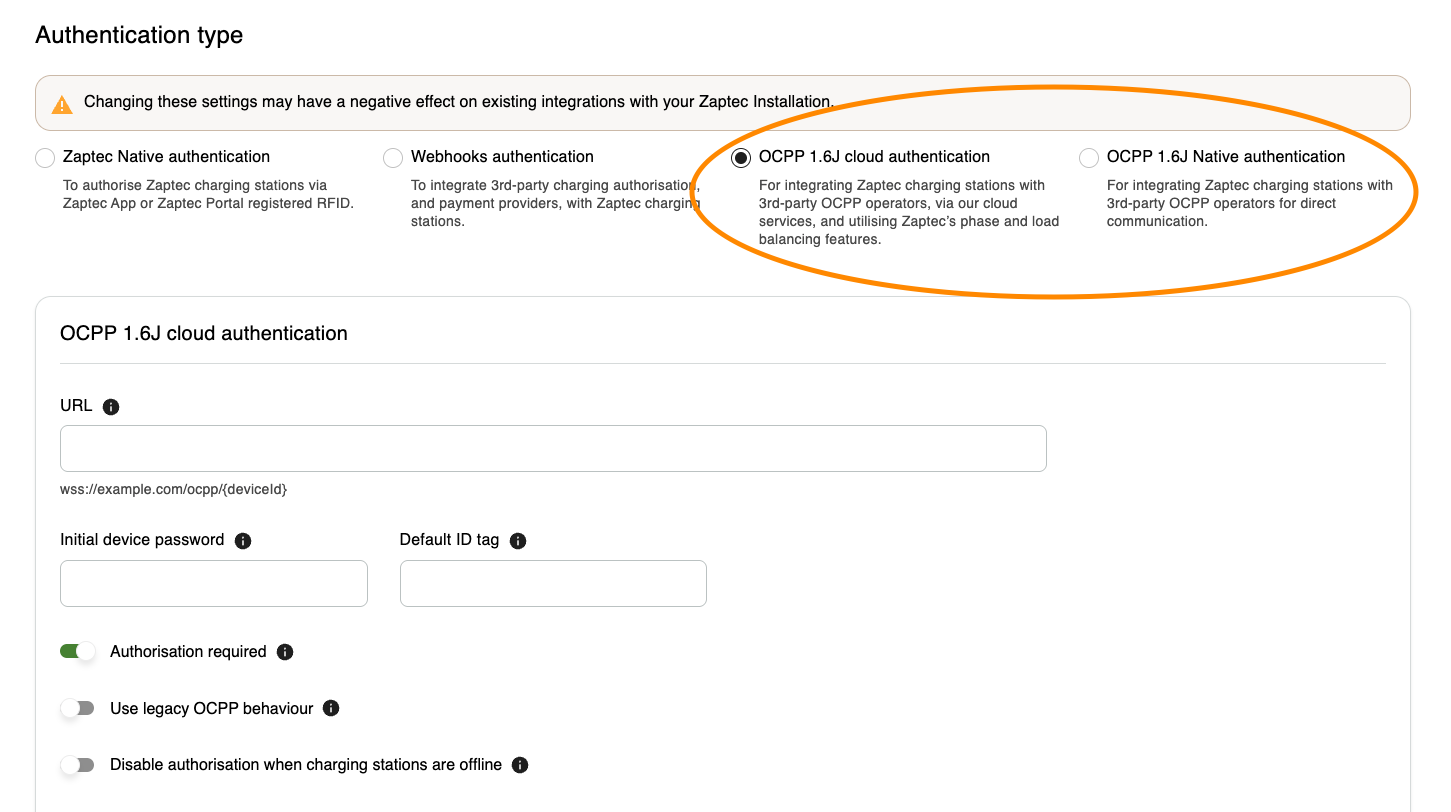
Task: Click the Default ID tag field
Action: [553, 583]
